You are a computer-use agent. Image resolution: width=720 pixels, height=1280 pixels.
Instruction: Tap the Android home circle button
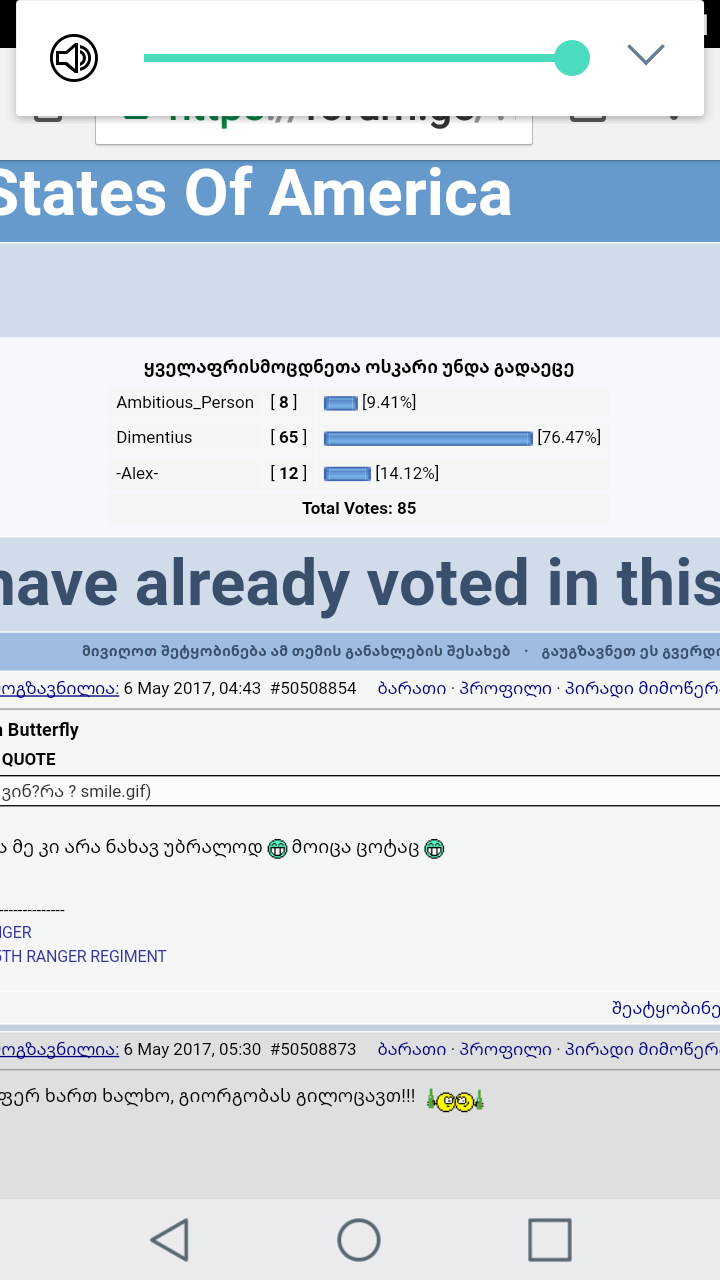[359, 1240]
